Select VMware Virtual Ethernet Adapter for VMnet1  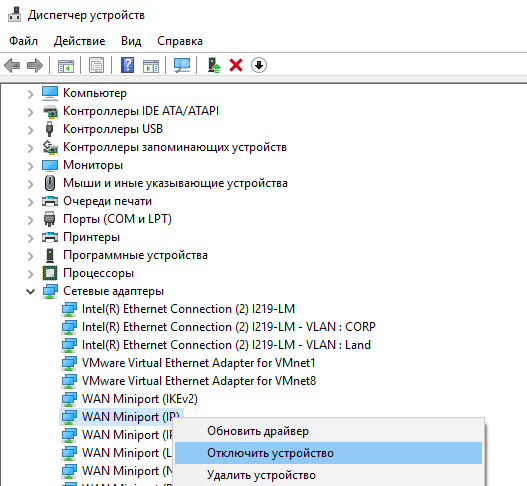pos(199,363)
